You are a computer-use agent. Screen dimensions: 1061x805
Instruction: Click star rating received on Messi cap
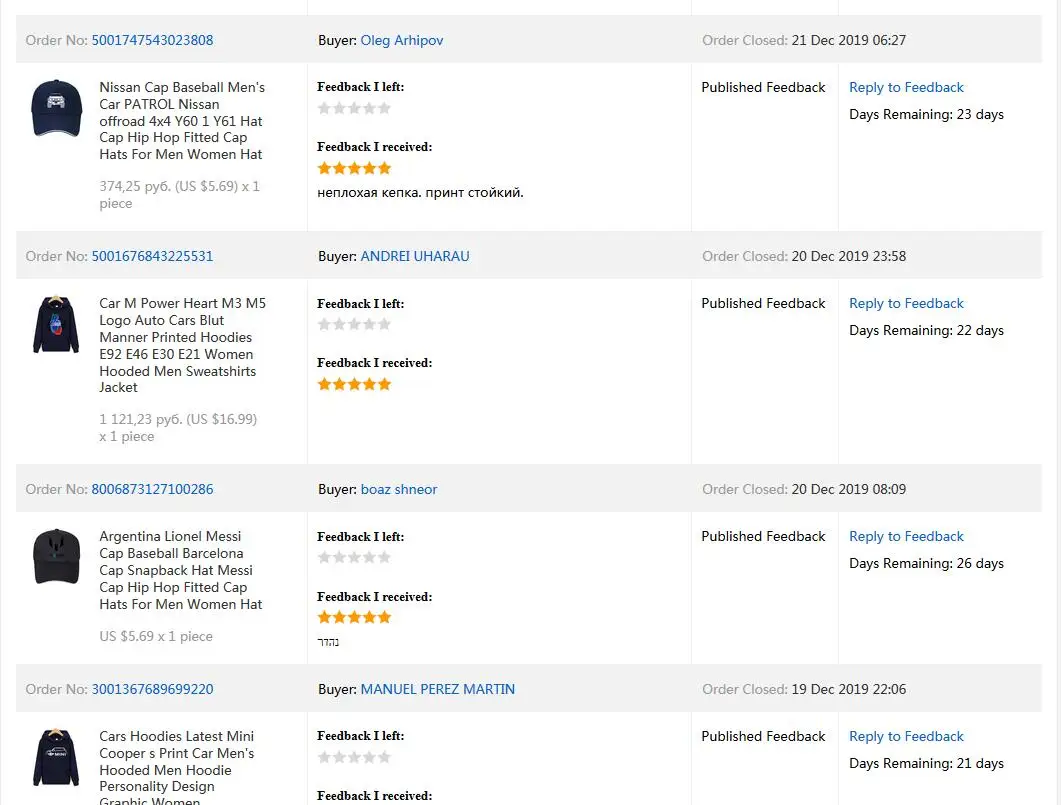click(354, 617)
